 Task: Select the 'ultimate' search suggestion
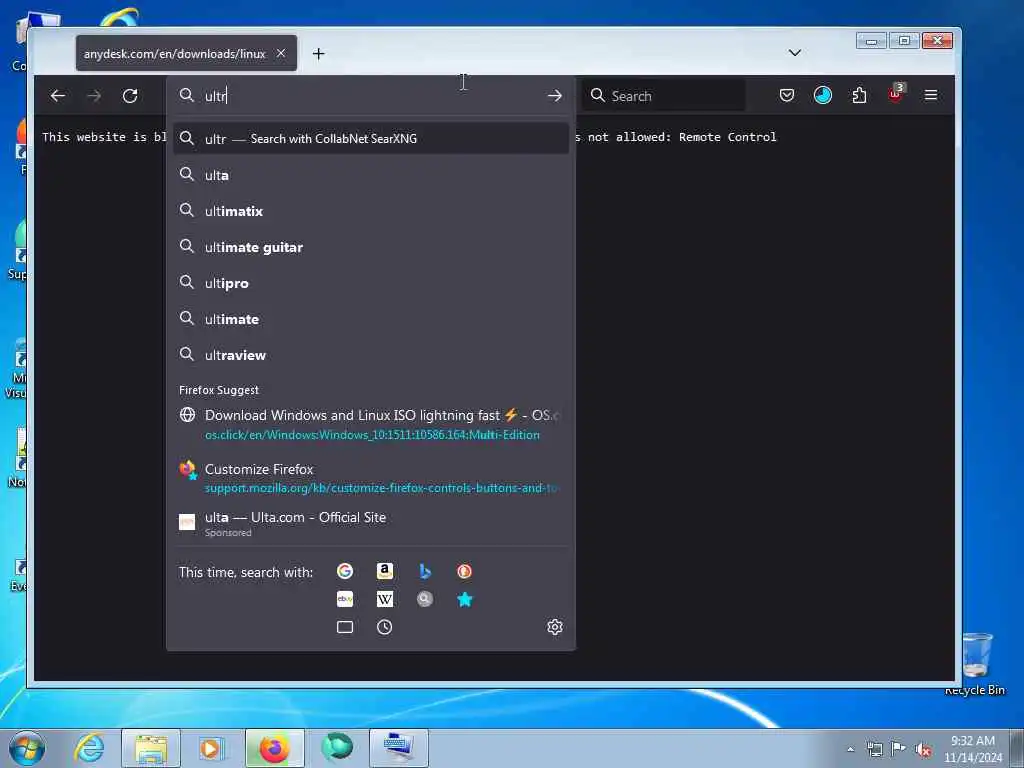tap(371, 319)
